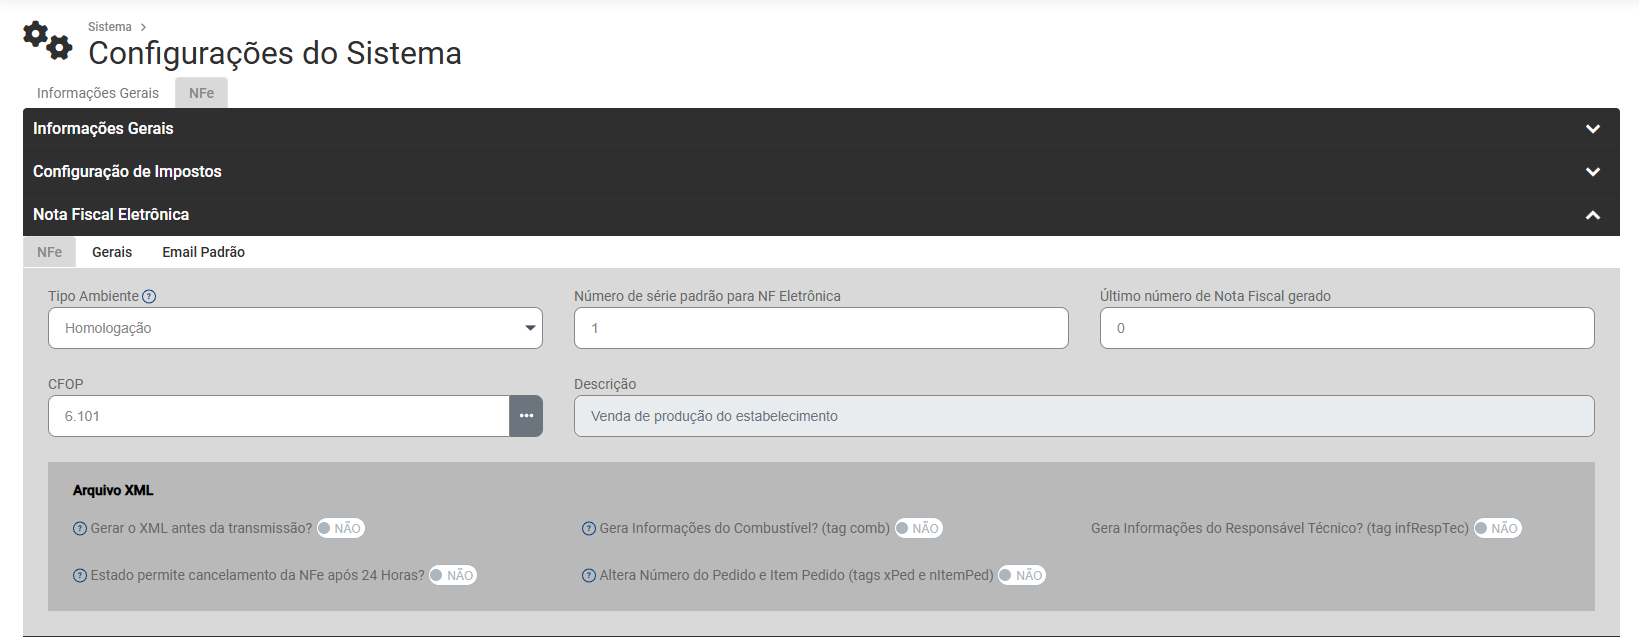1639x637 pixels.
Task: Enable cancelamento da NFe após 24 Horas toggle
Action: 453,576
